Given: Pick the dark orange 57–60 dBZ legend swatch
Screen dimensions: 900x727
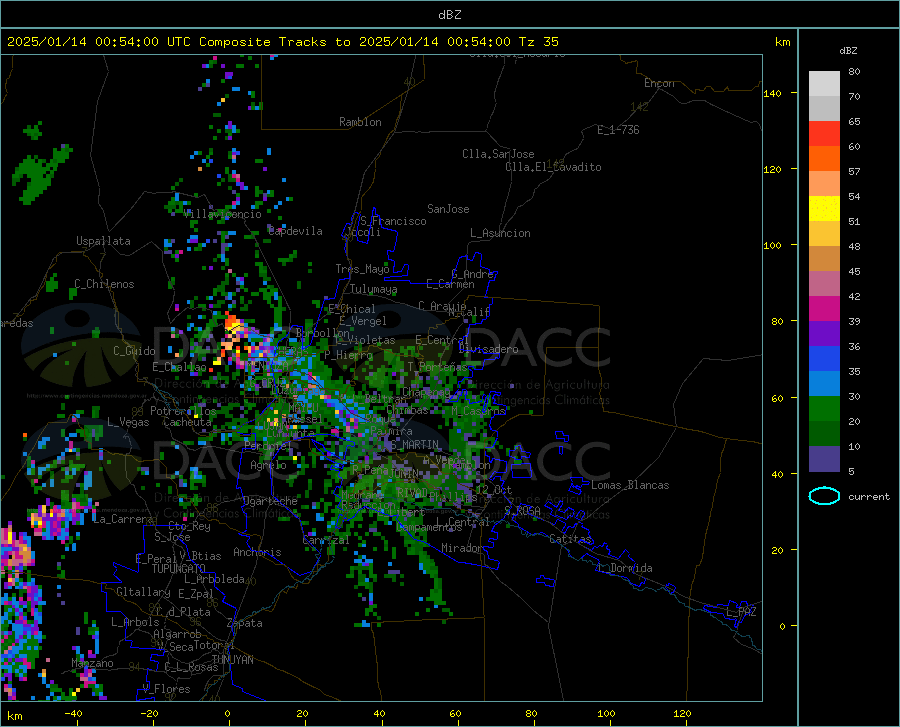Looking at the screenshot, I should [824, 159].
